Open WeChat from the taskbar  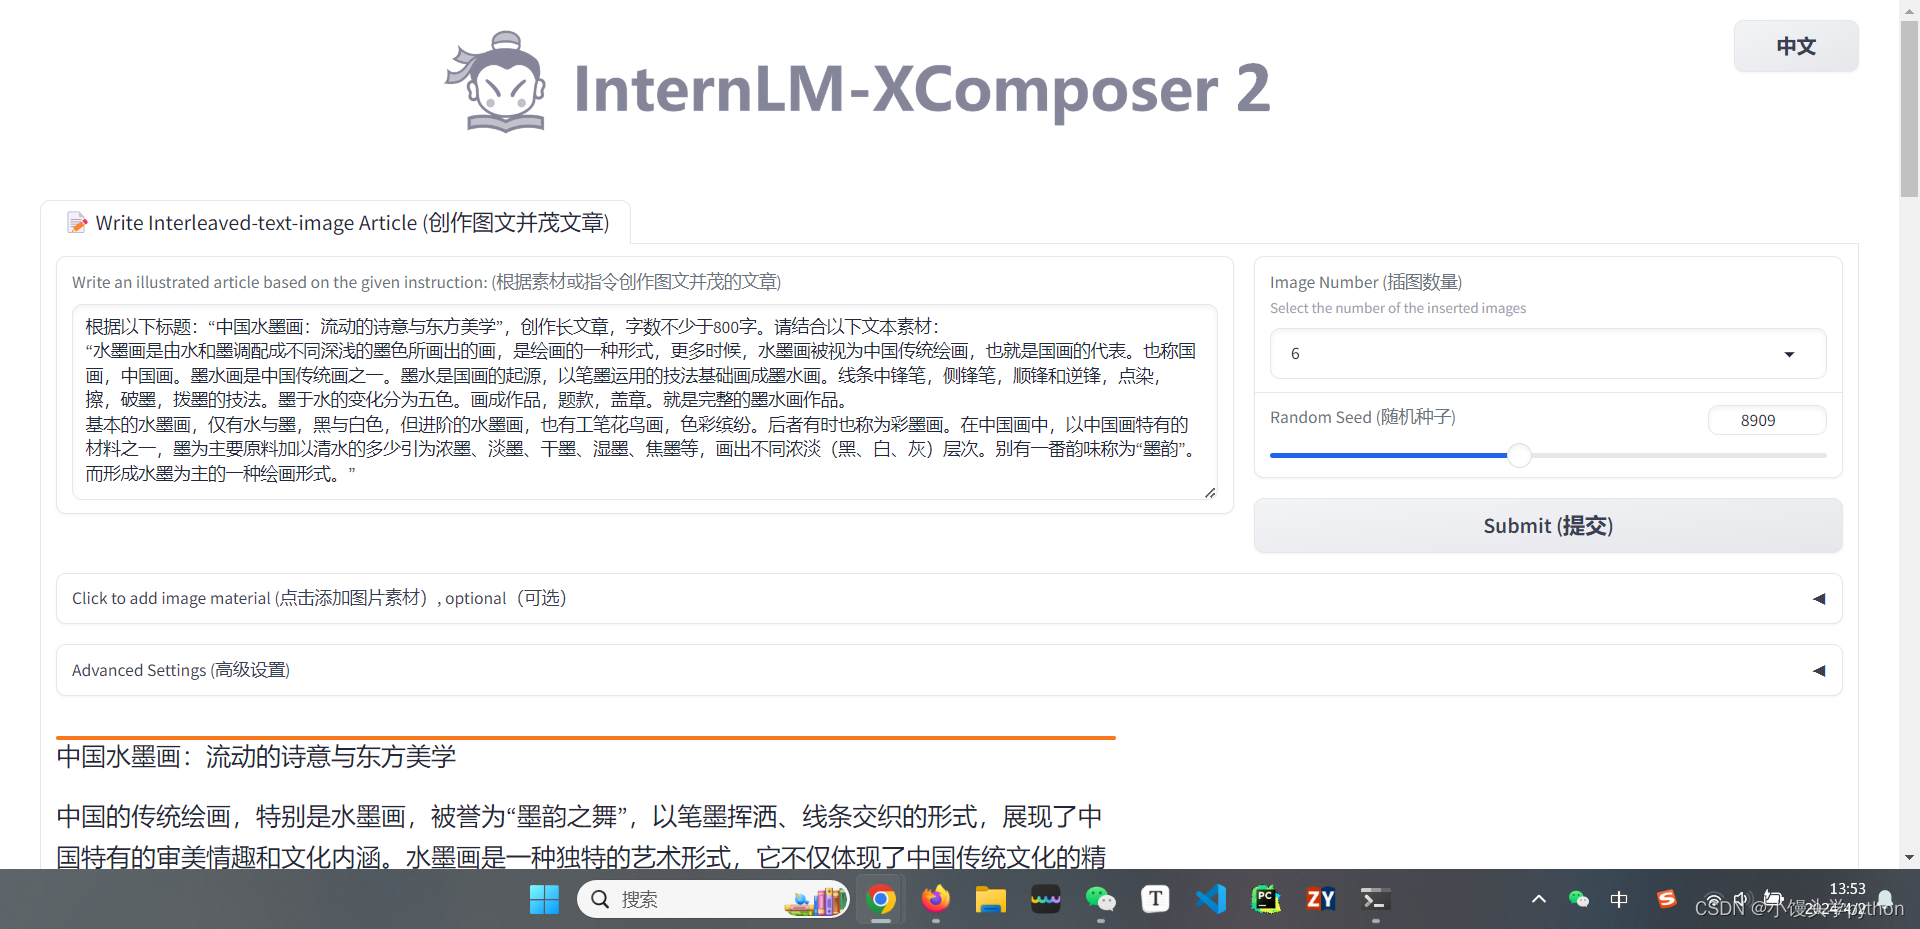click(x=1101, y=899)
